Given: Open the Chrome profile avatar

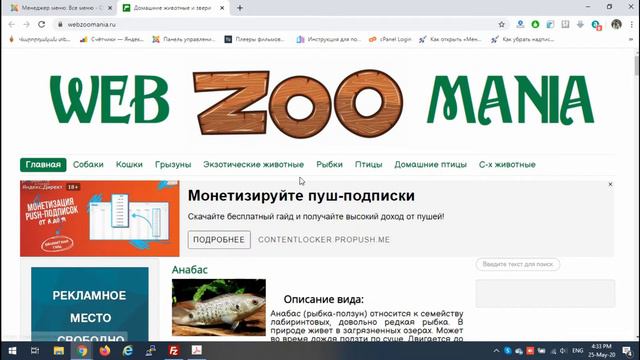Looking at the screenshot, I should tap(616, 24).
